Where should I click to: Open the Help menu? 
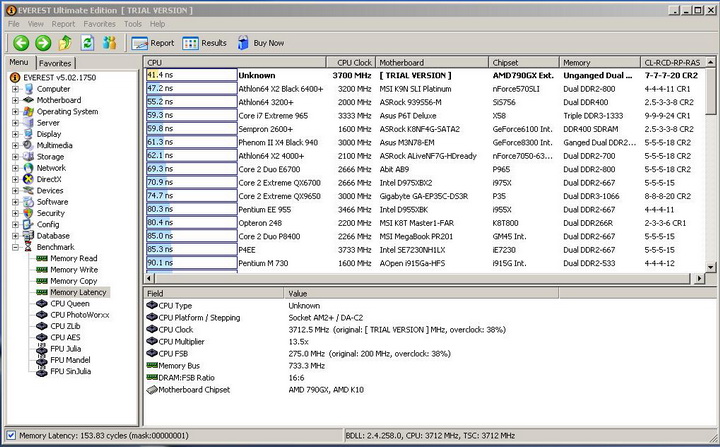click(x=157, y=24)
